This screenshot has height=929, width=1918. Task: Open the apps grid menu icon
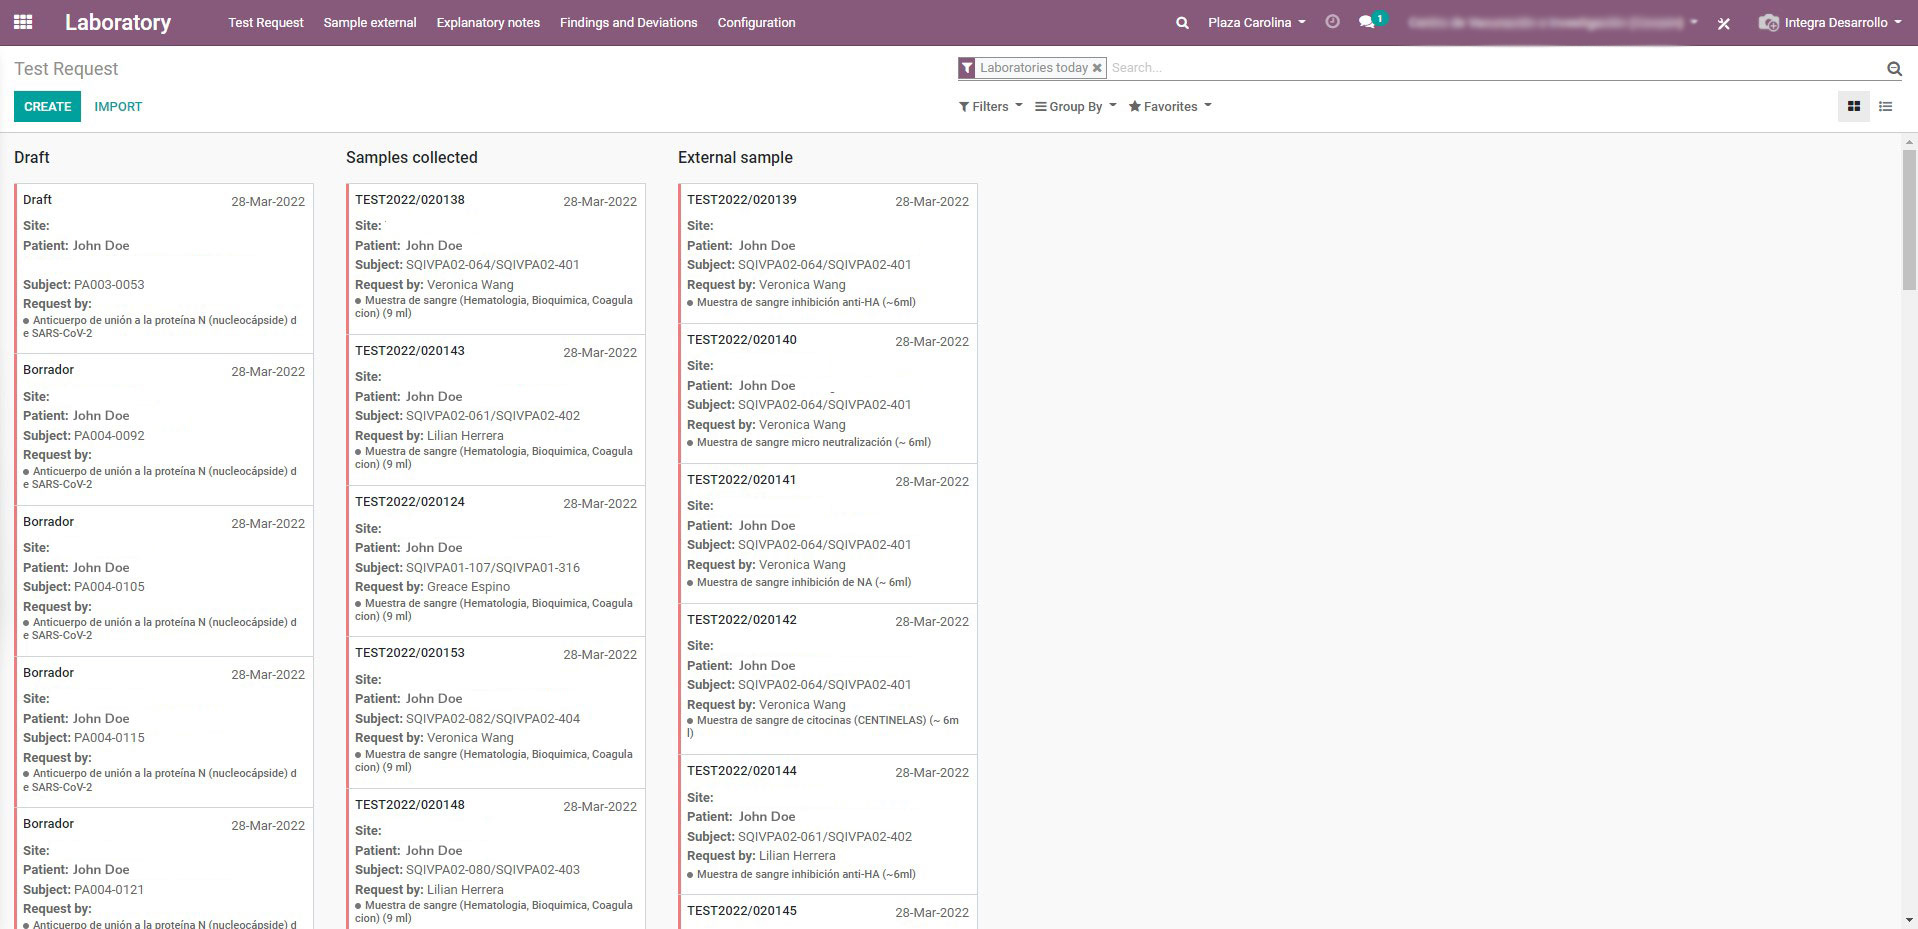point(23,22)
